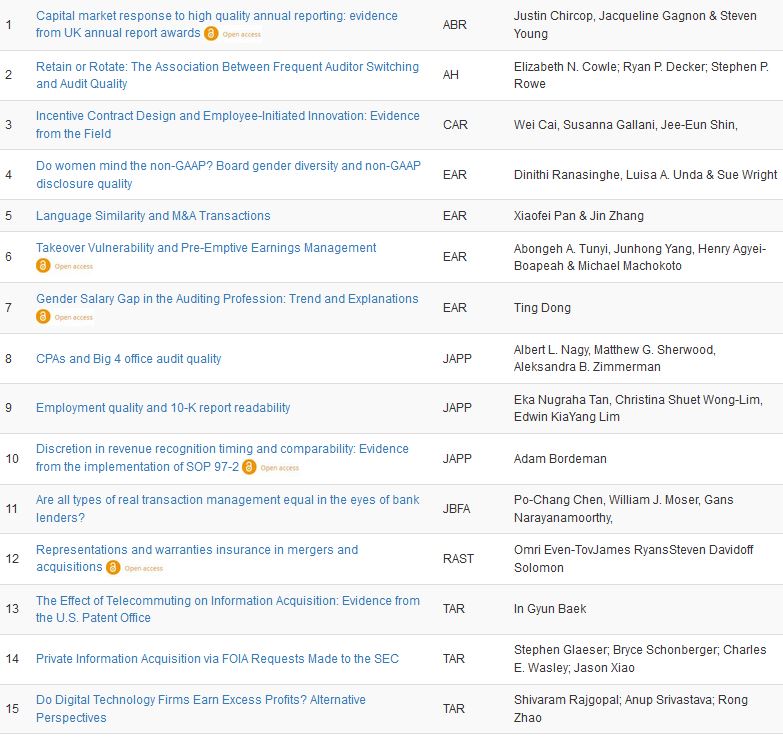Open 'CPAs and Big 4 office audit quality' link
Screen dimensions: 783x738
(128, 359)
